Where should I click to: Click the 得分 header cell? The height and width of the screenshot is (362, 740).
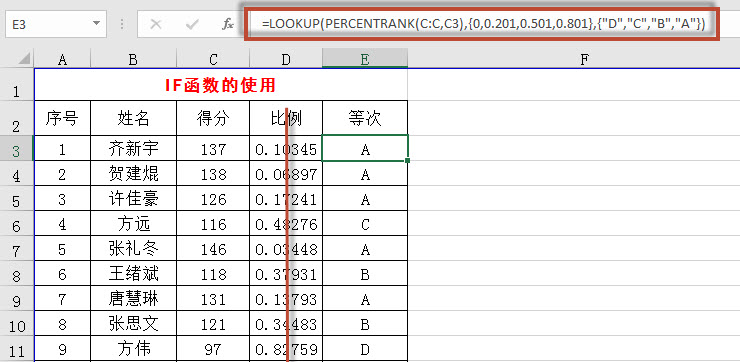coord(213,118)
